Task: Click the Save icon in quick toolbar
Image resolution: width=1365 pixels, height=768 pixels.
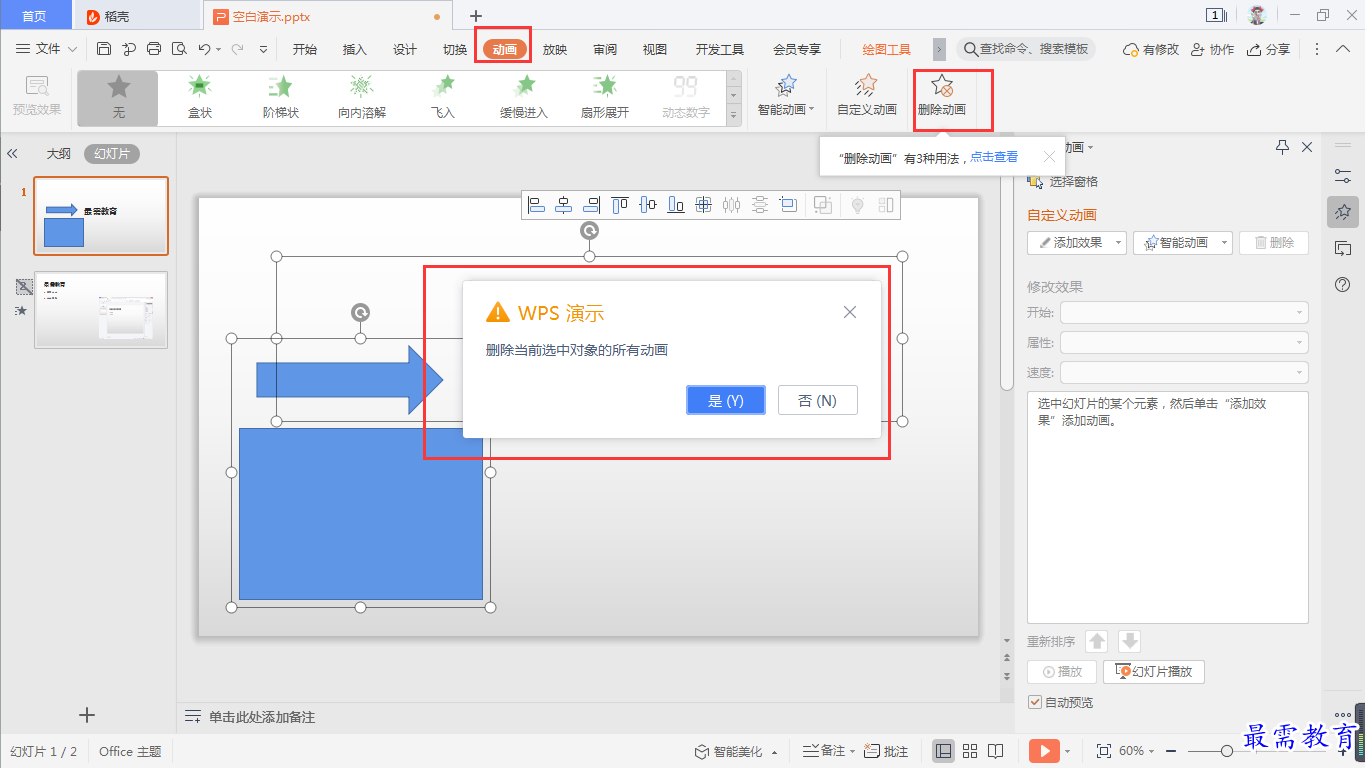Action: 104,49
